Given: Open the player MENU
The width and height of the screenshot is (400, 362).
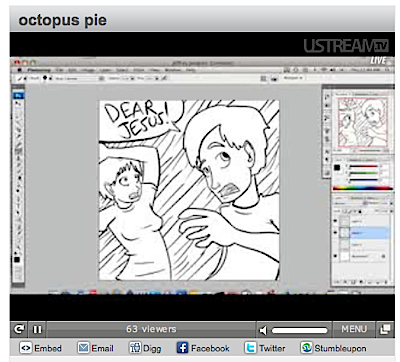Looking at the screenshot, I should coord(354,329).
